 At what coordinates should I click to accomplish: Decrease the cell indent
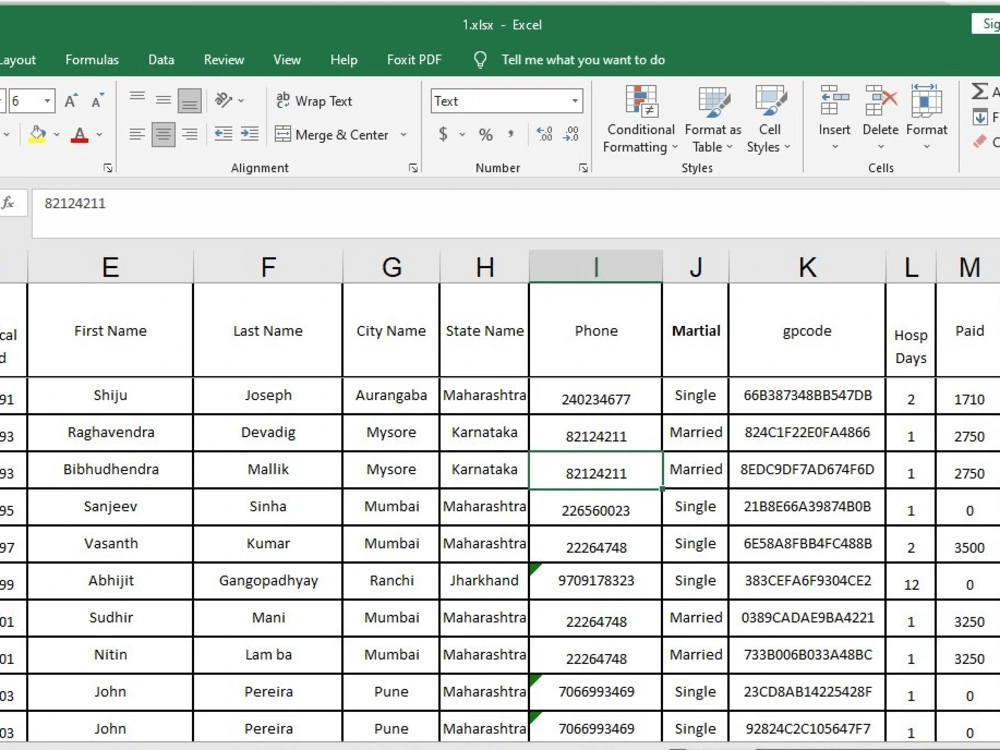pyautogui.click(x=223, y=135)
